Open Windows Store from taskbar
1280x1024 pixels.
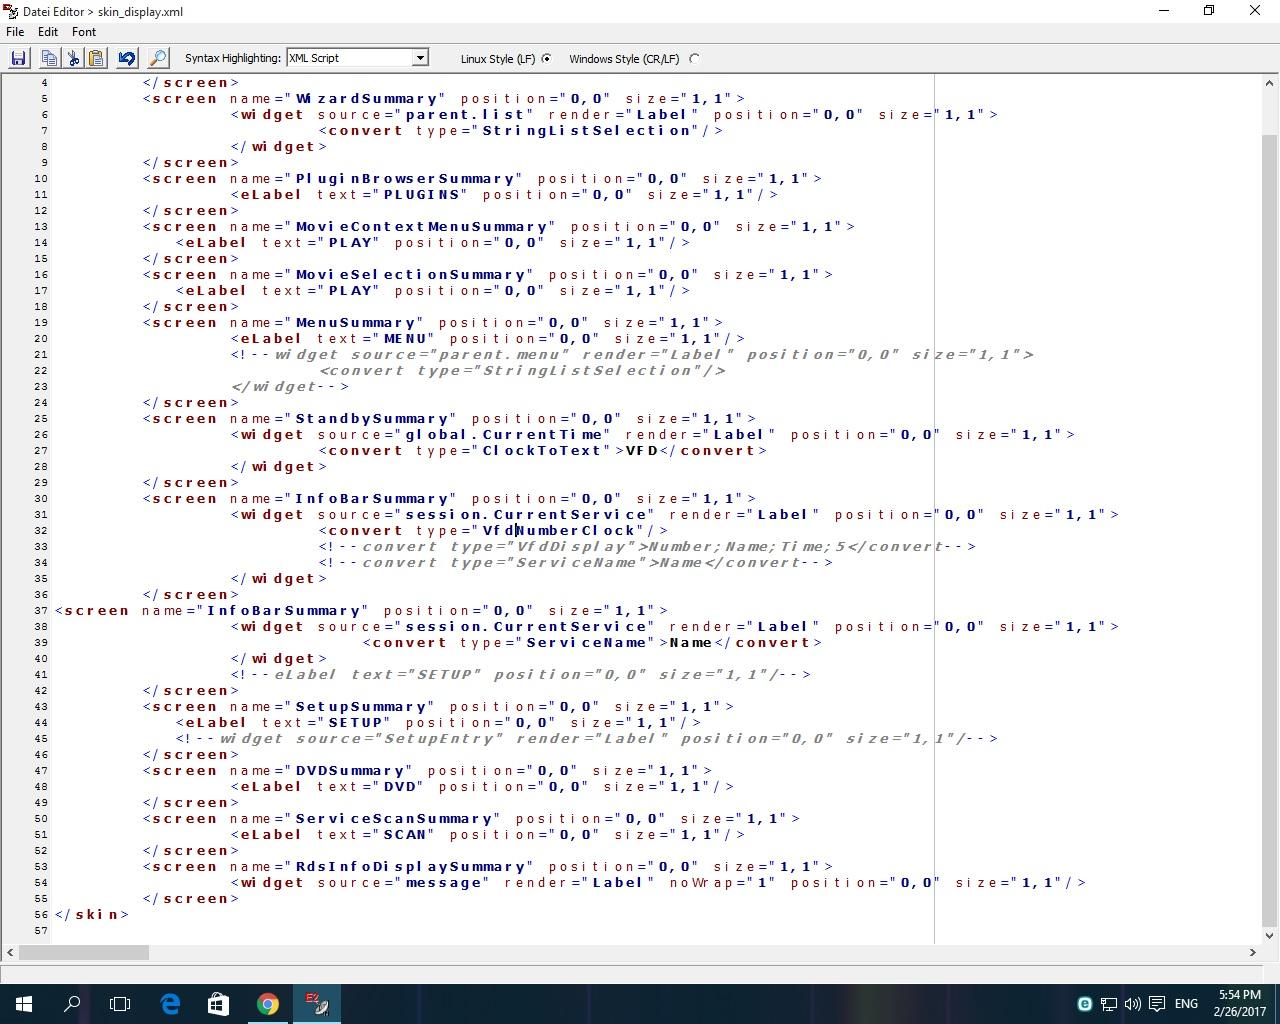pyautogui.click(x=218, y=1004)
